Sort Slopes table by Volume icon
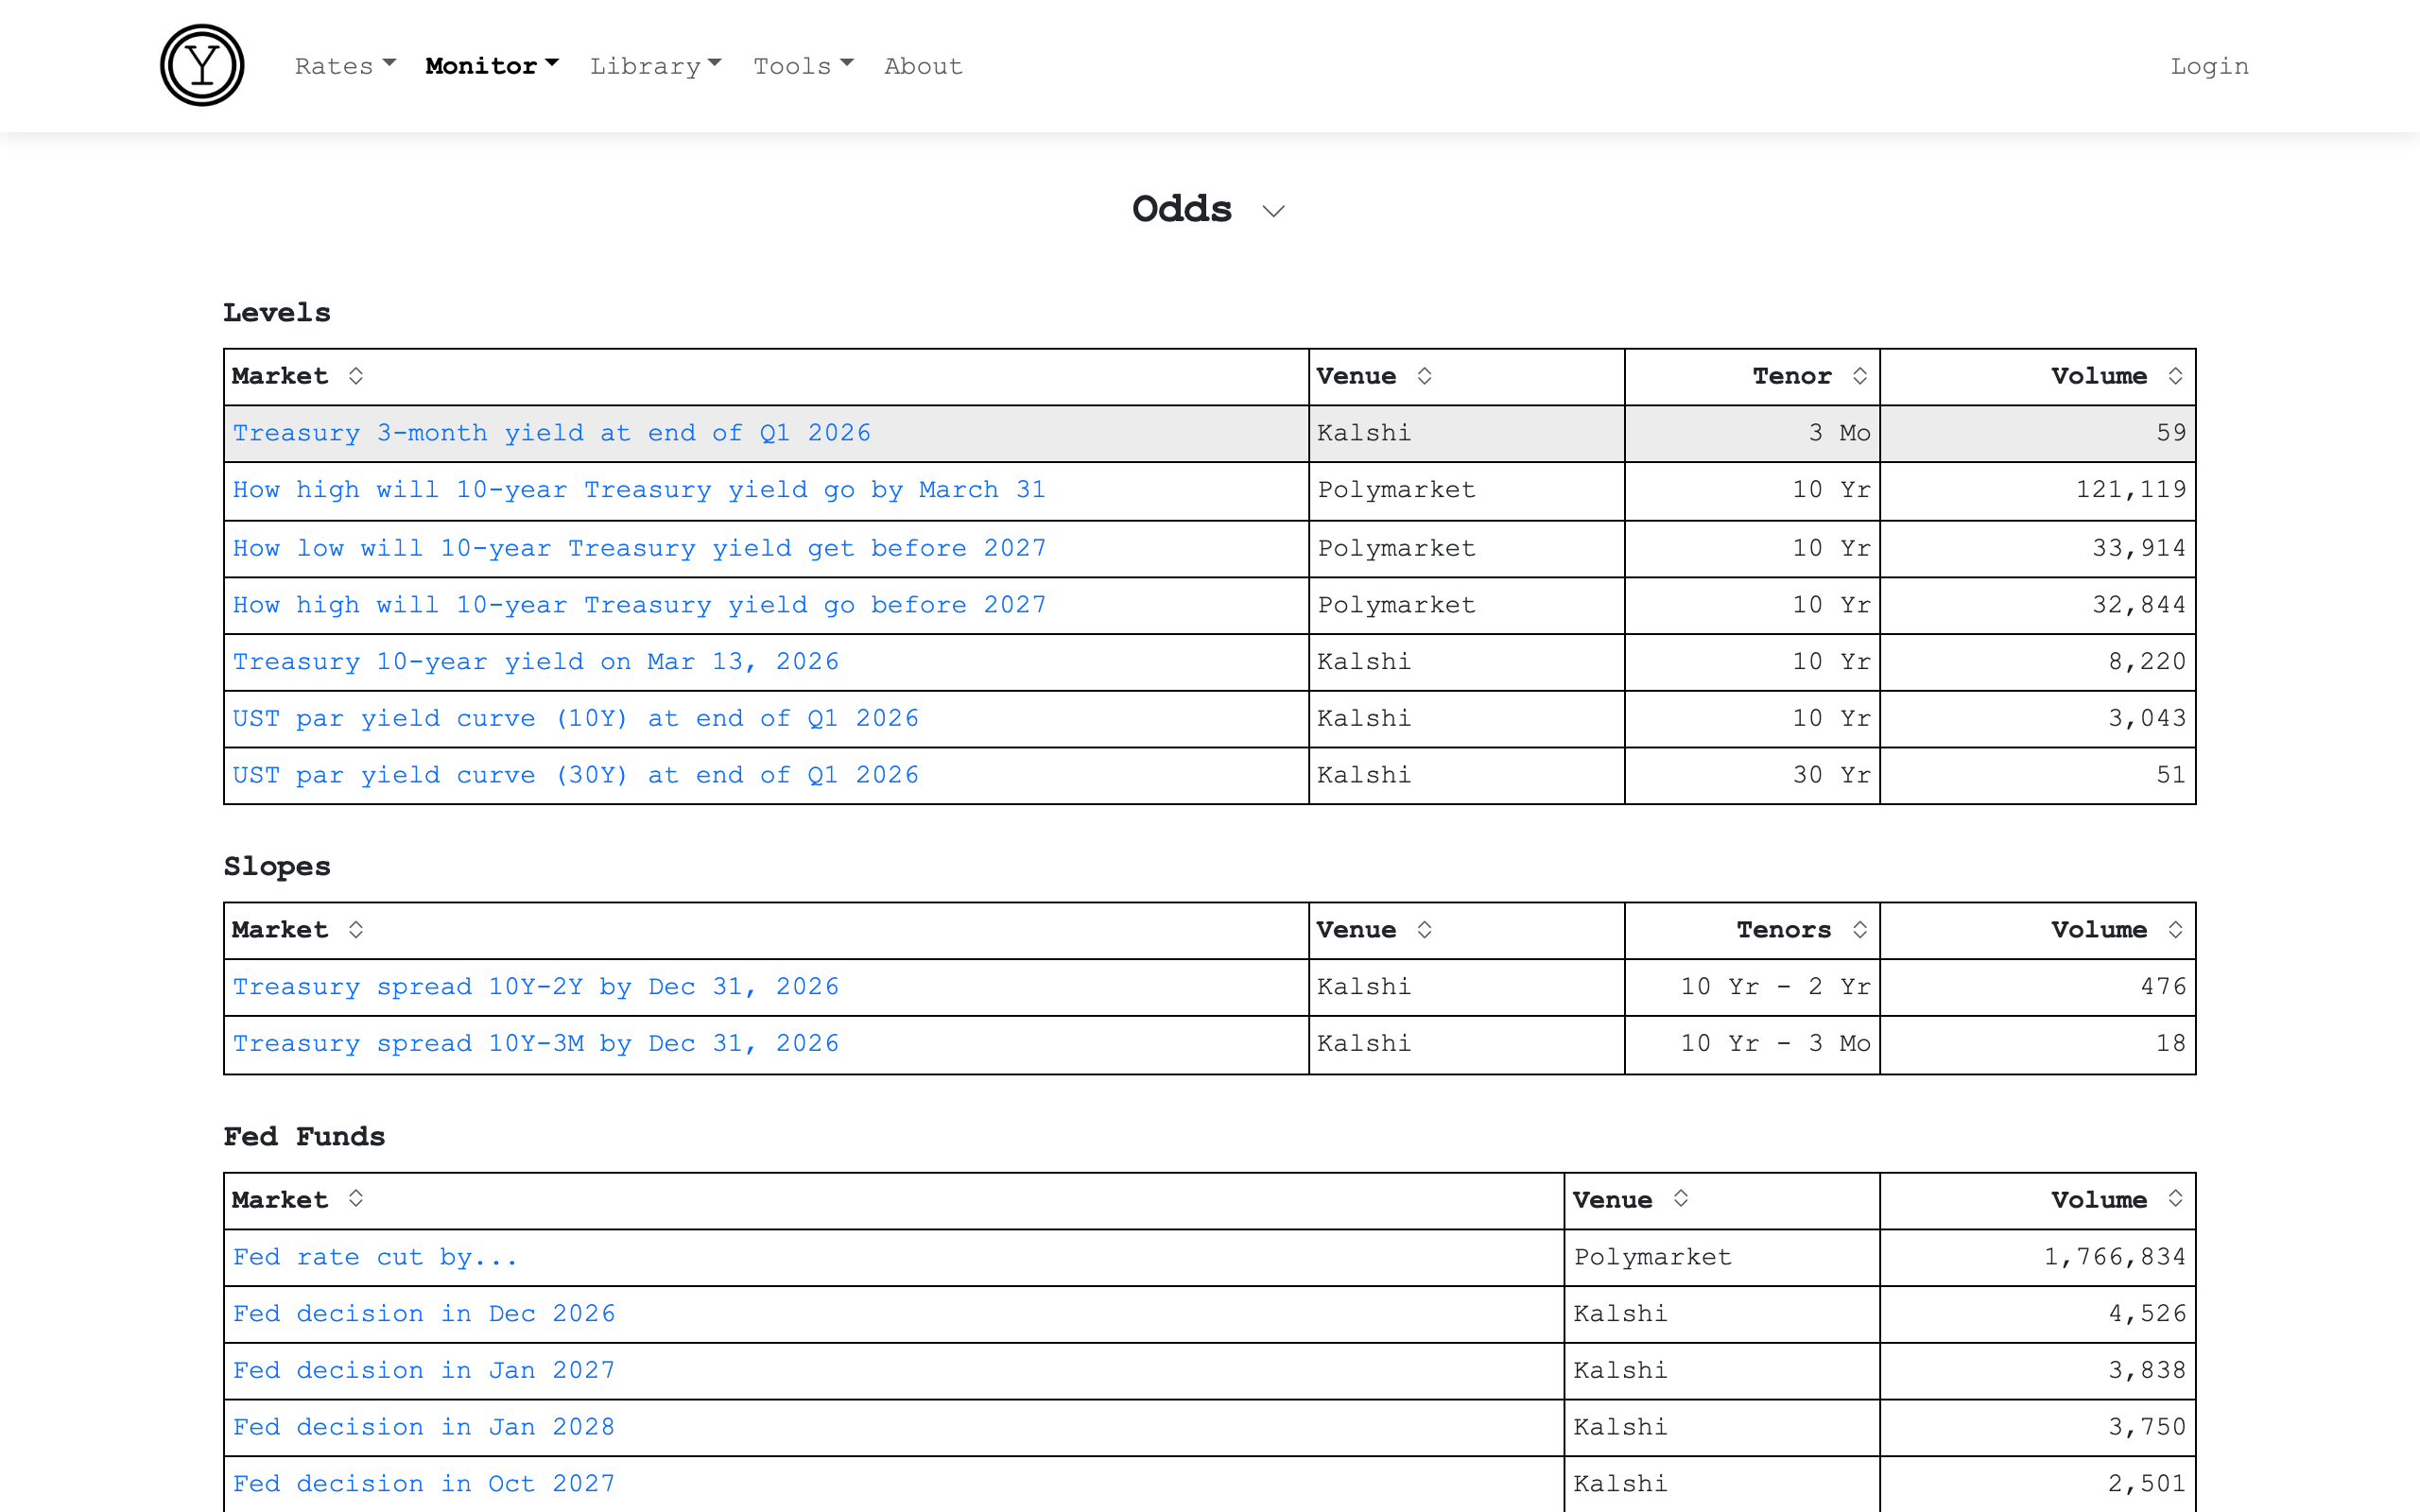 point(2174,930)
